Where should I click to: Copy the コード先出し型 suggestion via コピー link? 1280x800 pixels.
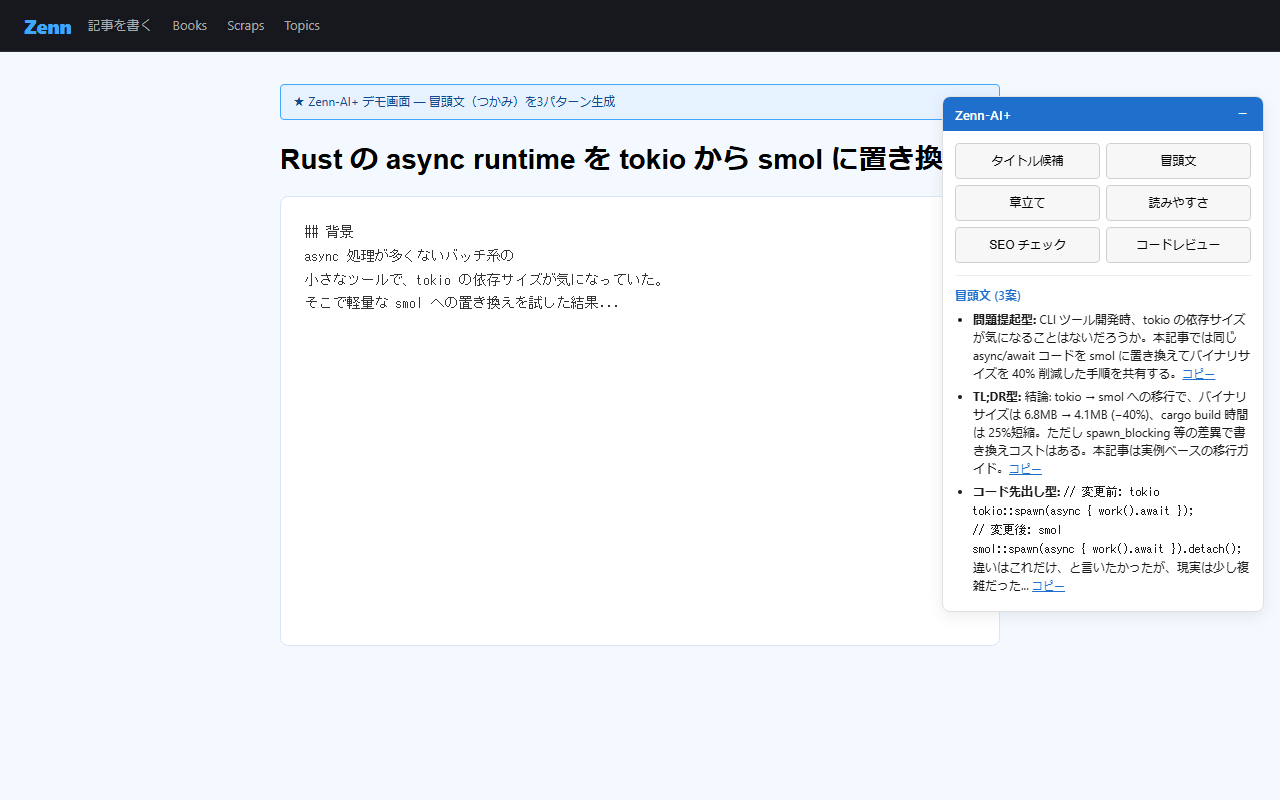(1048, 587)
